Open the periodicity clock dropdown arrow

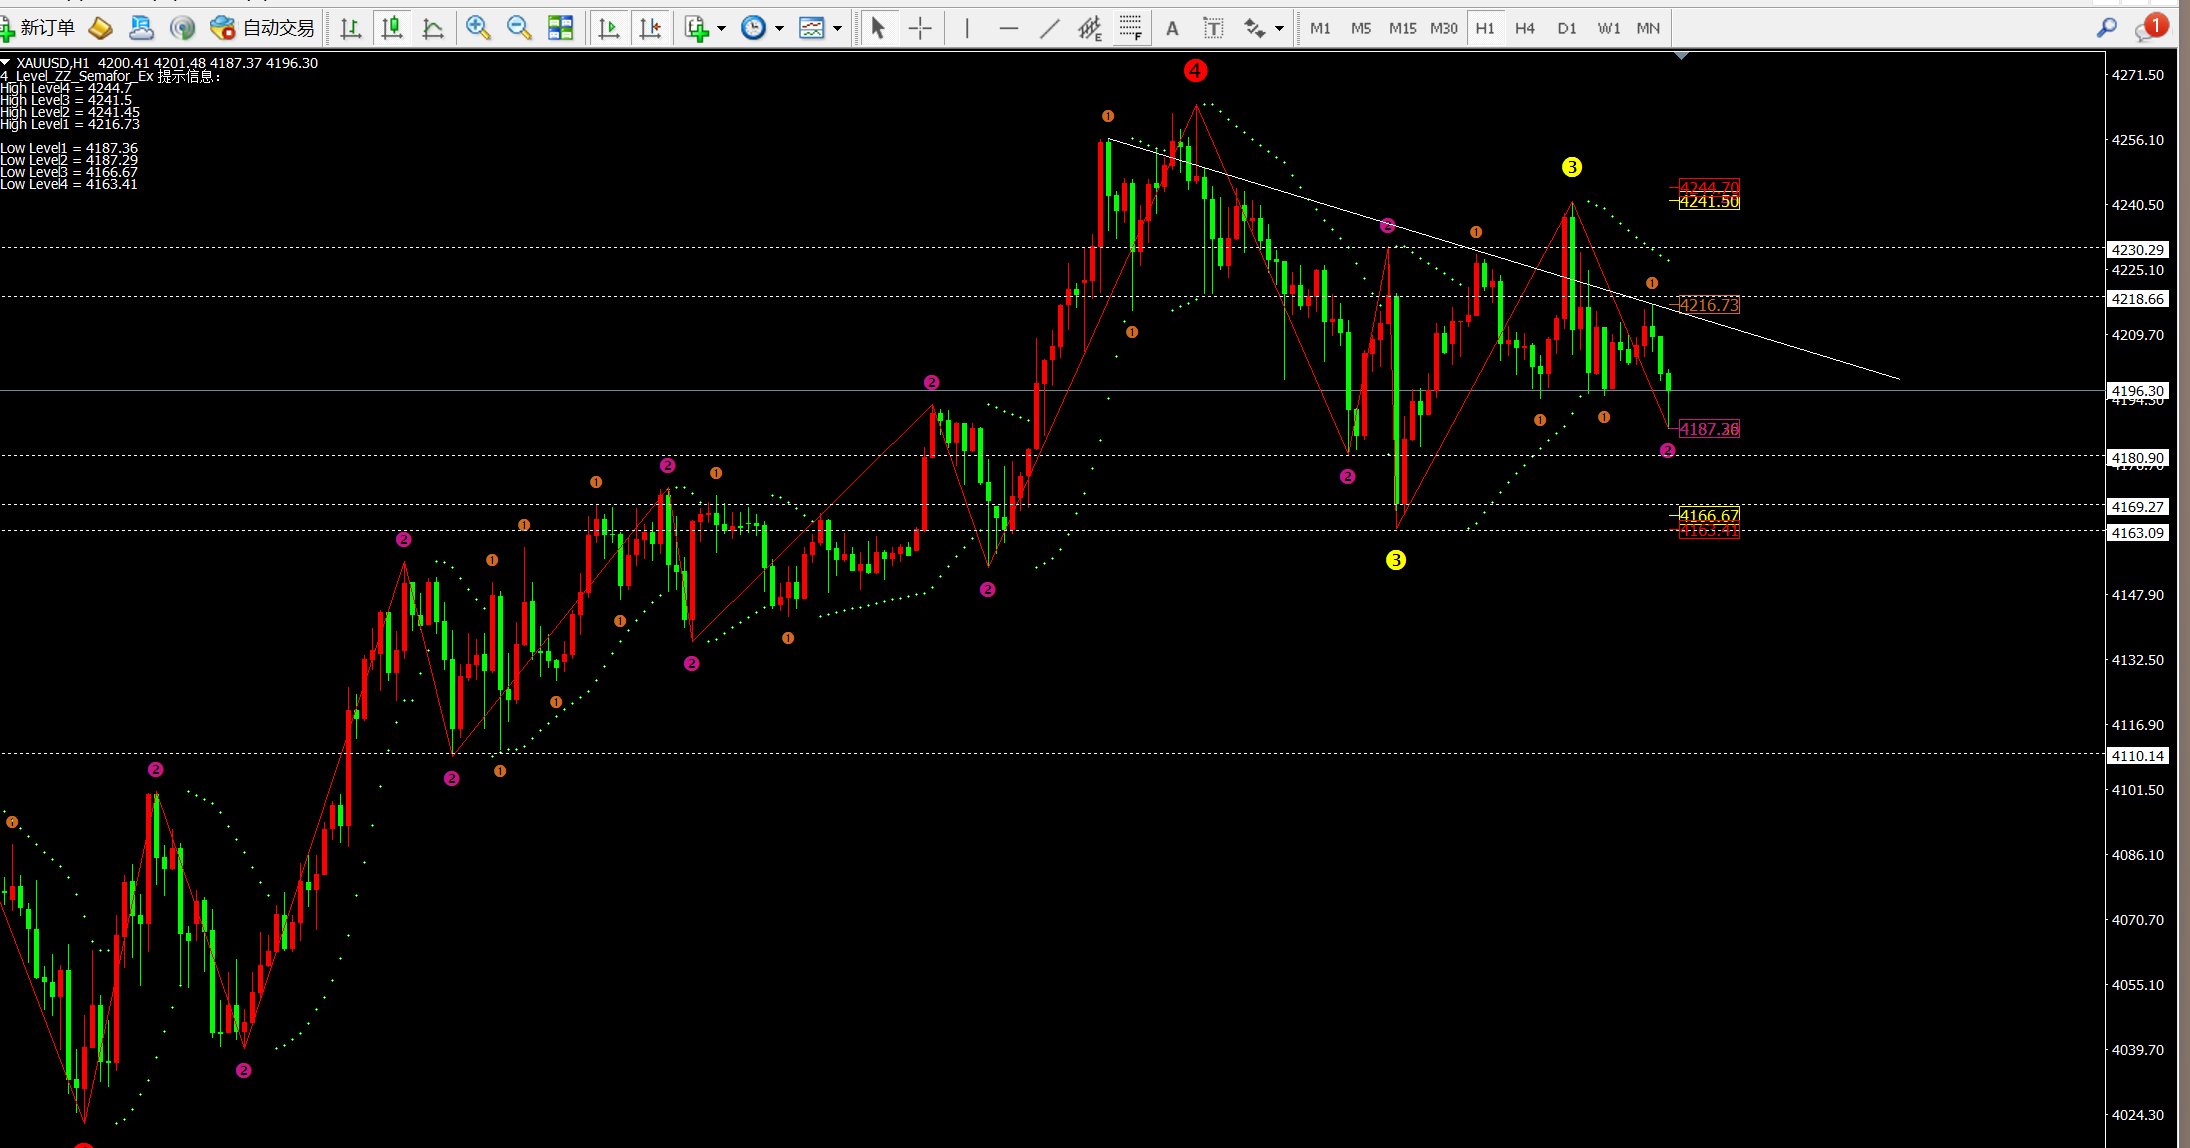point(779,29)
